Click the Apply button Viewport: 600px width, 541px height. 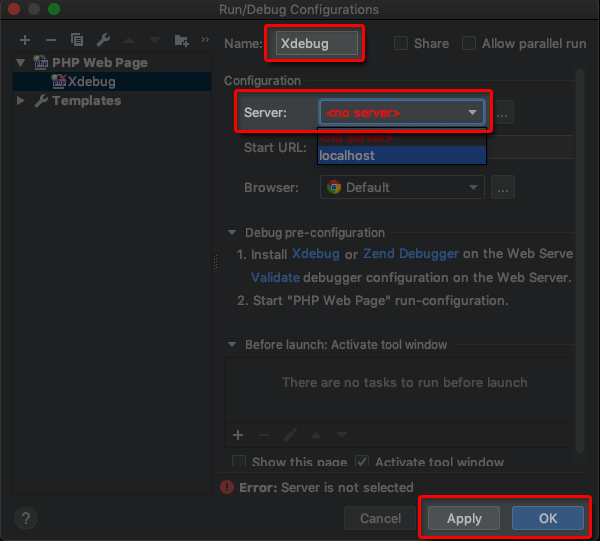(x=464, y=518)
